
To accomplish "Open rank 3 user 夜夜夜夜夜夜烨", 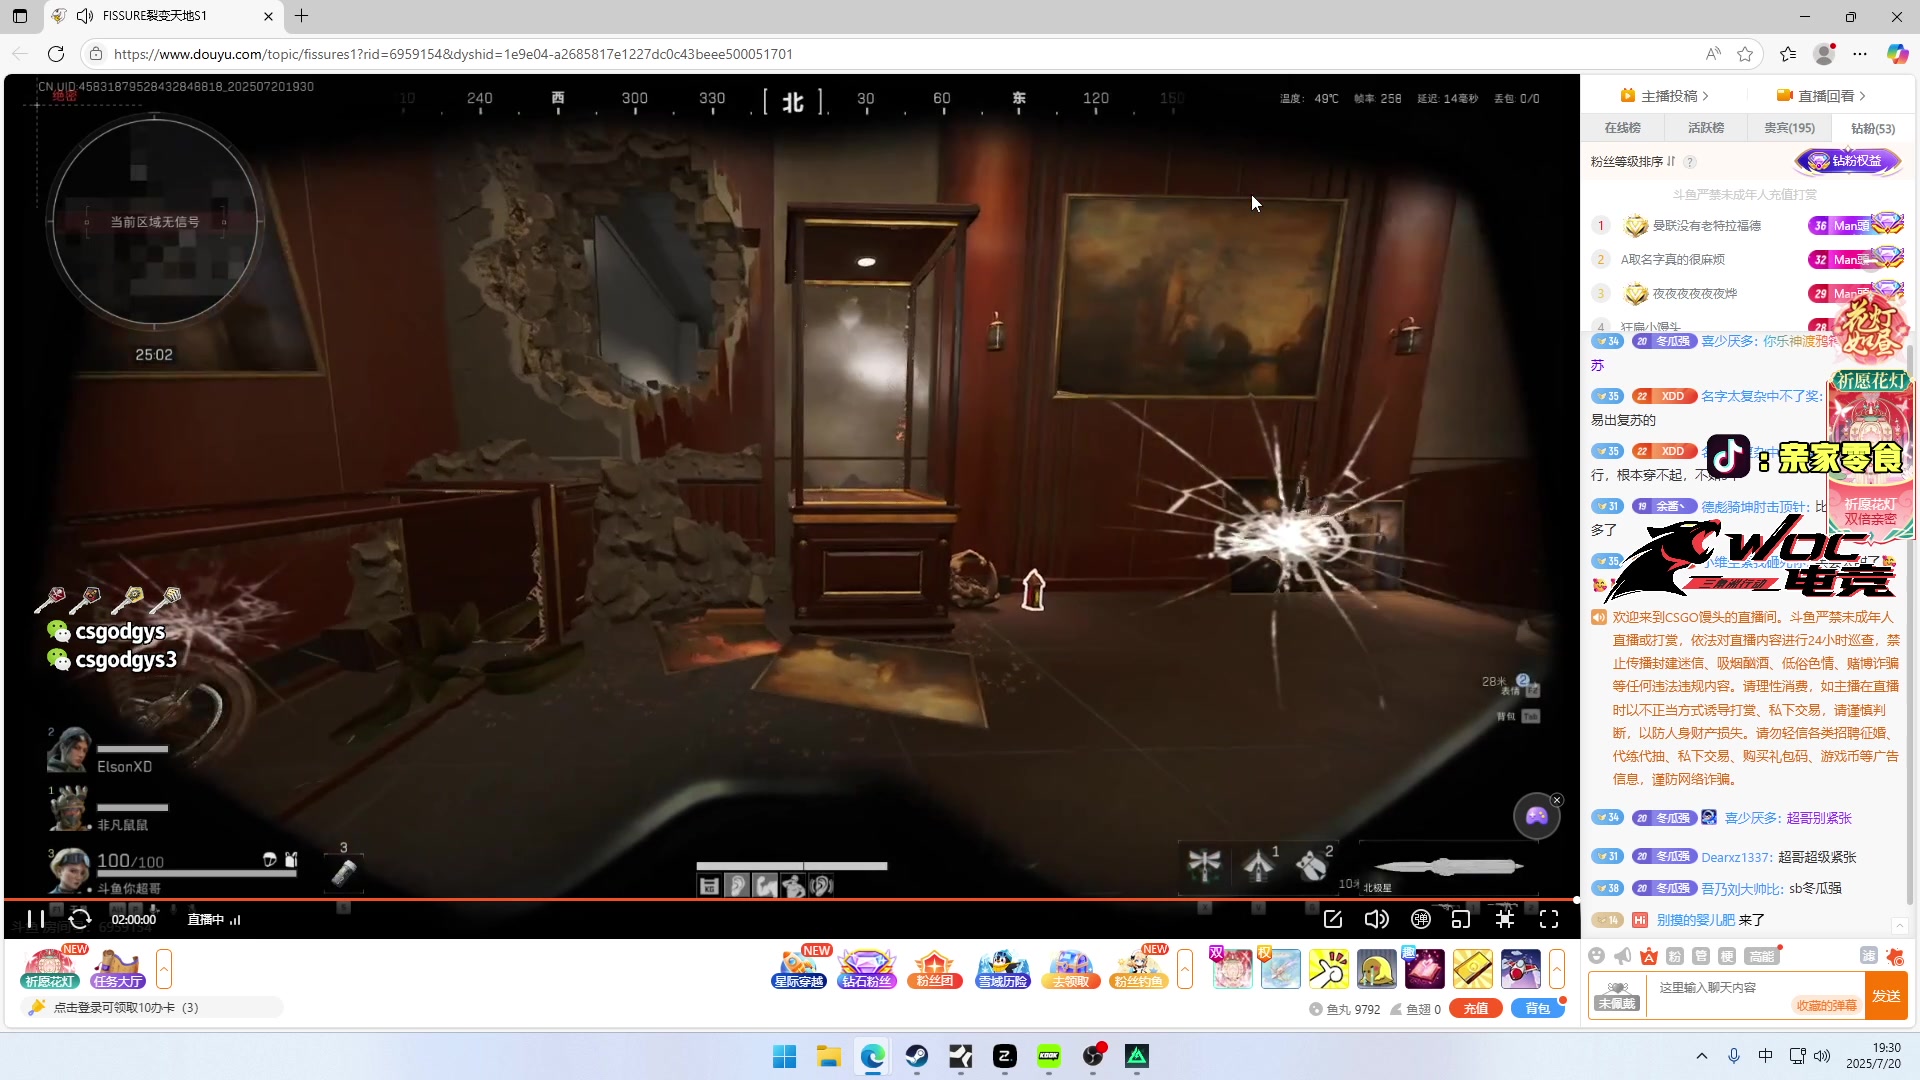I will click(1694, 294).
